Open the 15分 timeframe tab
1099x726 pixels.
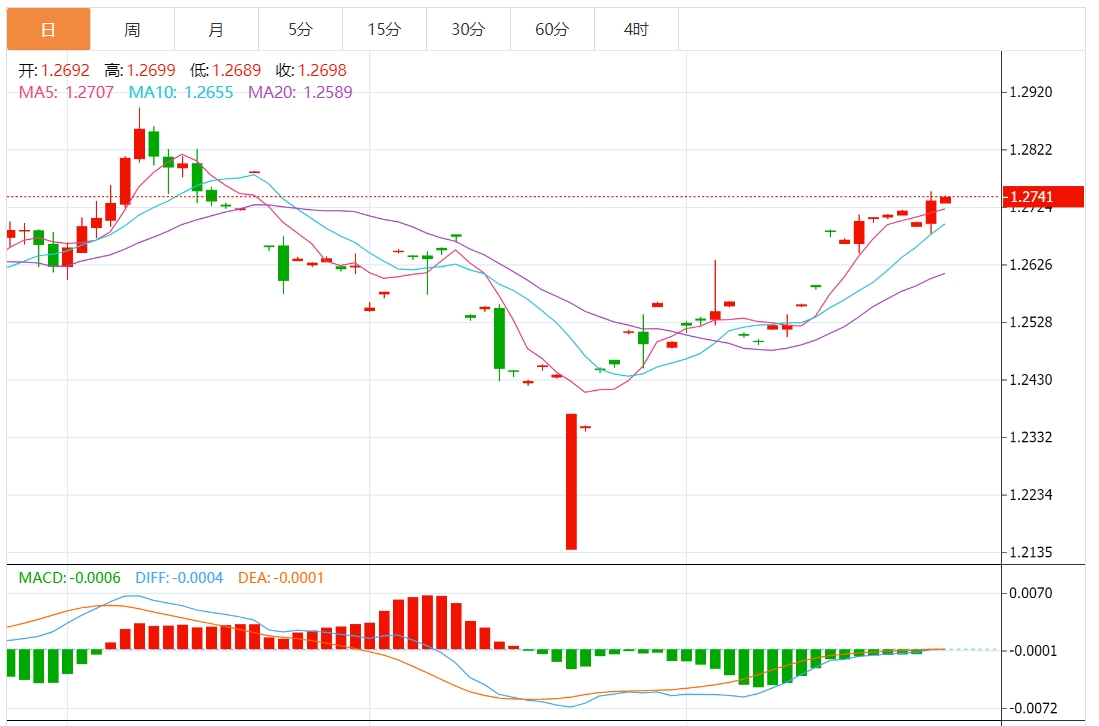385,29
